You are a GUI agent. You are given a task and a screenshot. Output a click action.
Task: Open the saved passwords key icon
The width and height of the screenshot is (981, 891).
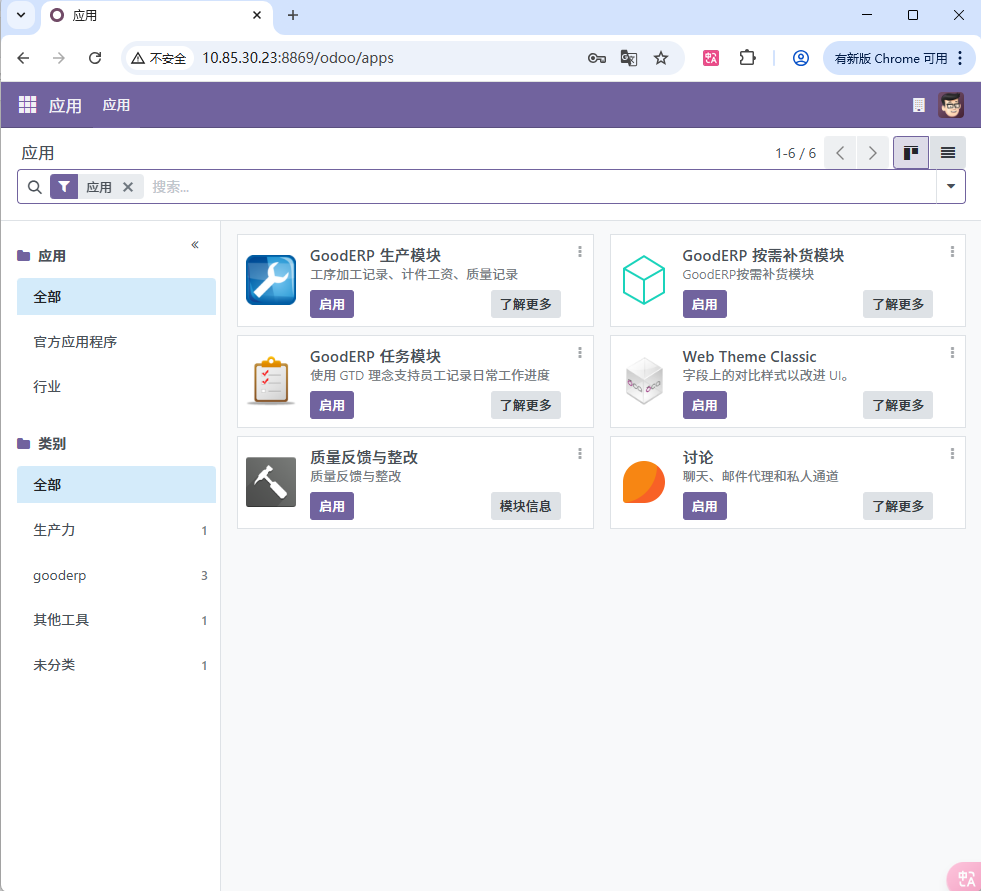pyautogui.click(x=596, y=58)
